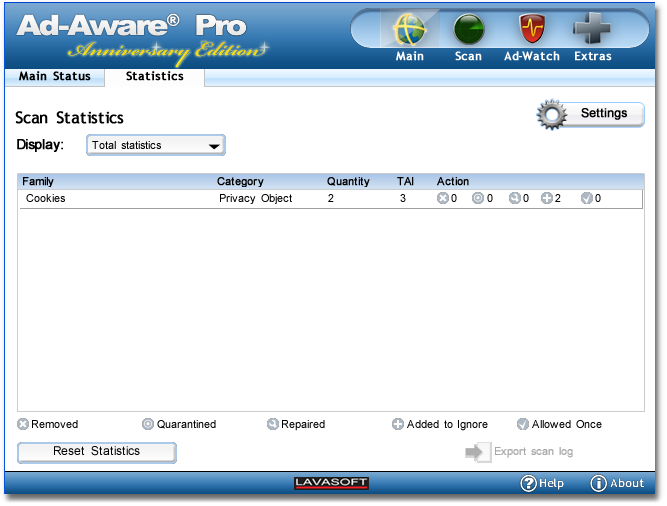The height and width of the screenshot is (506, 667).
Task: Click the TAI value 3
Action: [403, 199]
